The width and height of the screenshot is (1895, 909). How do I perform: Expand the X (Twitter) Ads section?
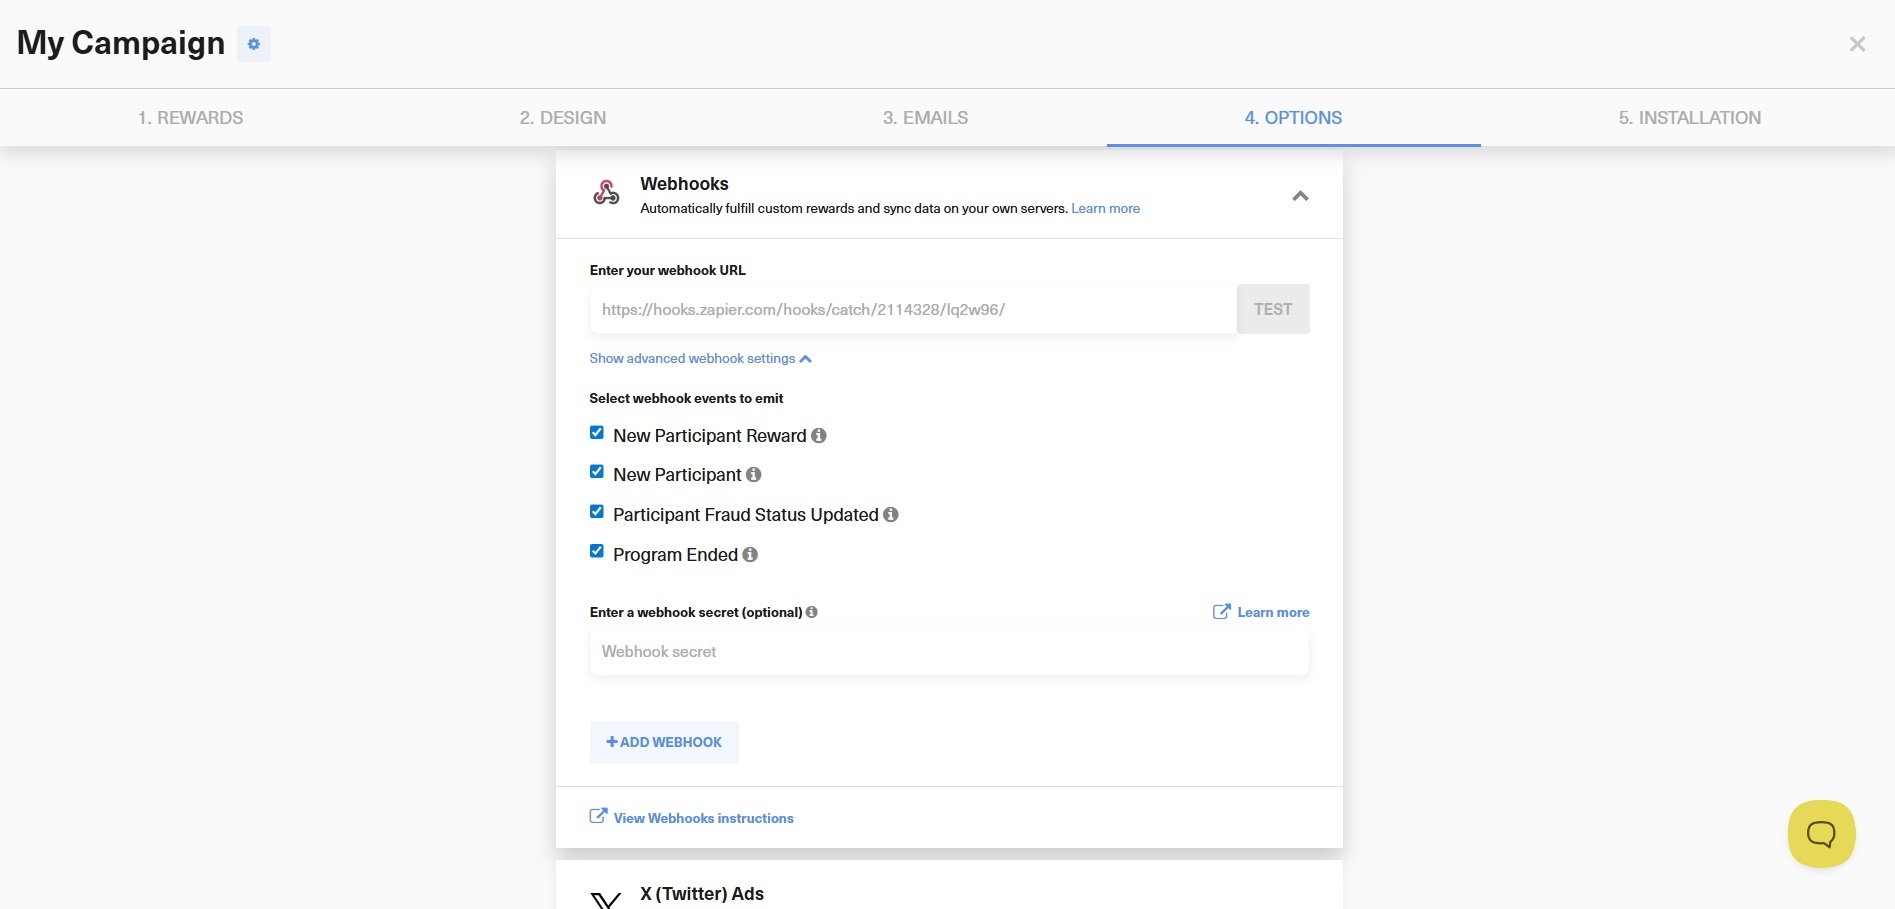coord(702,893)
